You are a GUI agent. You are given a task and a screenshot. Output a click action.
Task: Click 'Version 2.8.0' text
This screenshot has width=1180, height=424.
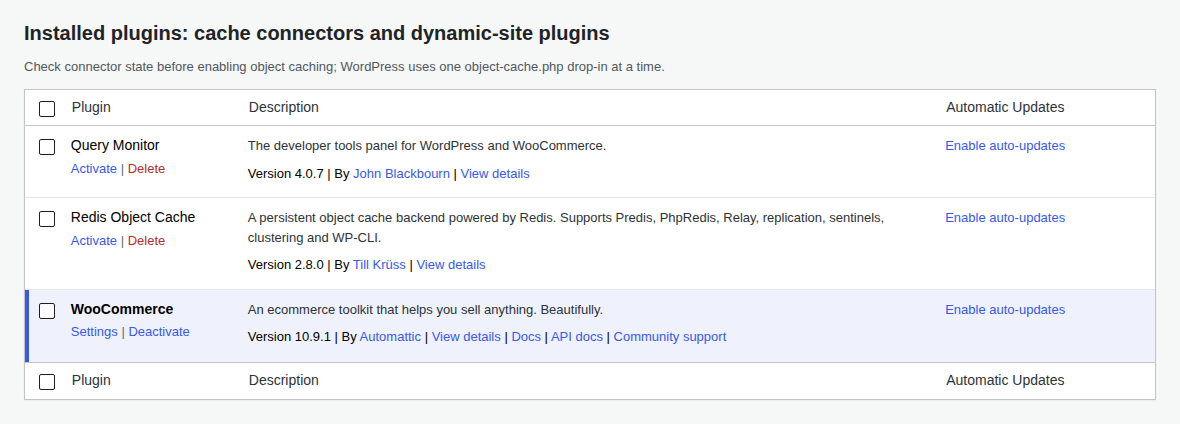point(285,265)
